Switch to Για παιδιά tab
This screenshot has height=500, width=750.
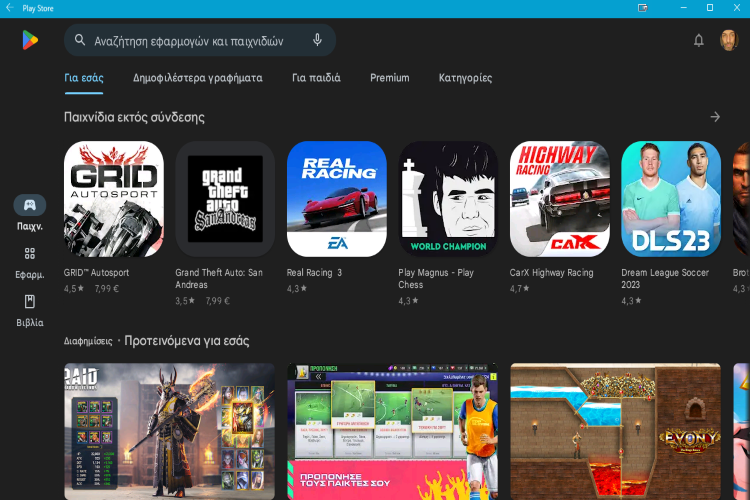pyautogui.click(x=316, y=78)
